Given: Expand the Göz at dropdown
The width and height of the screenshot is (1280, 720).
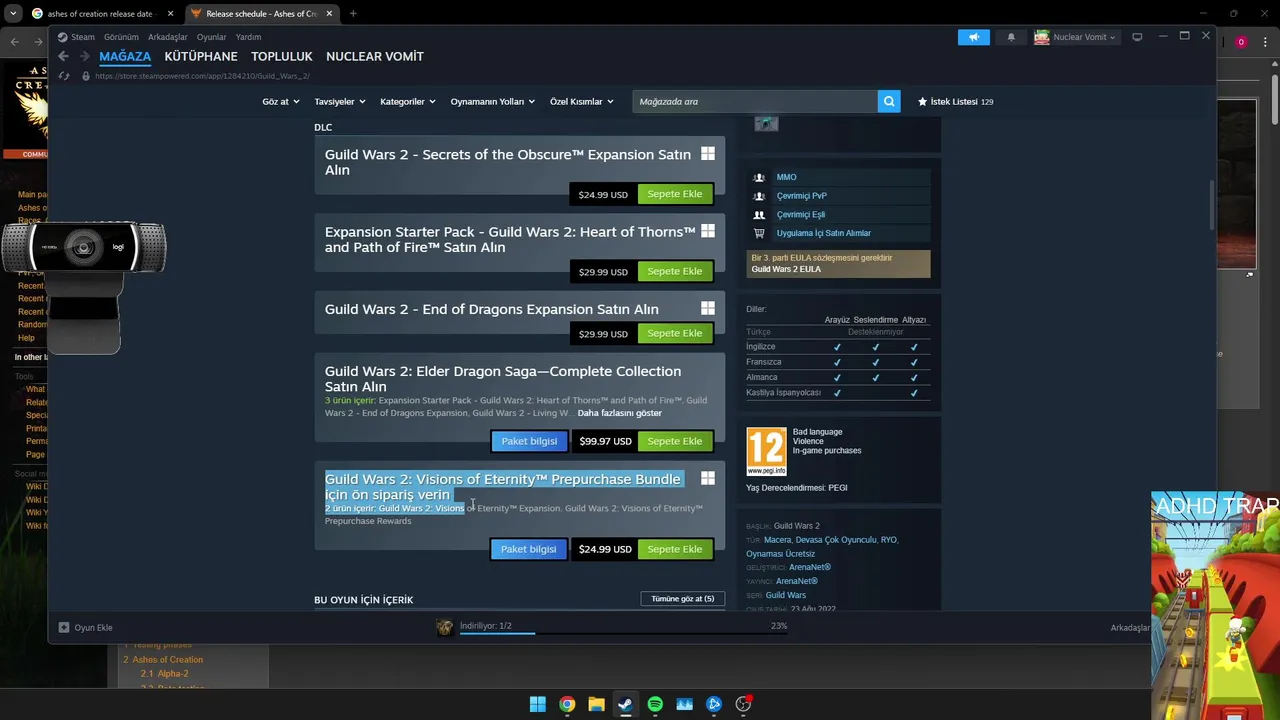Looking at the screenshot, I should tap(279, 101).
